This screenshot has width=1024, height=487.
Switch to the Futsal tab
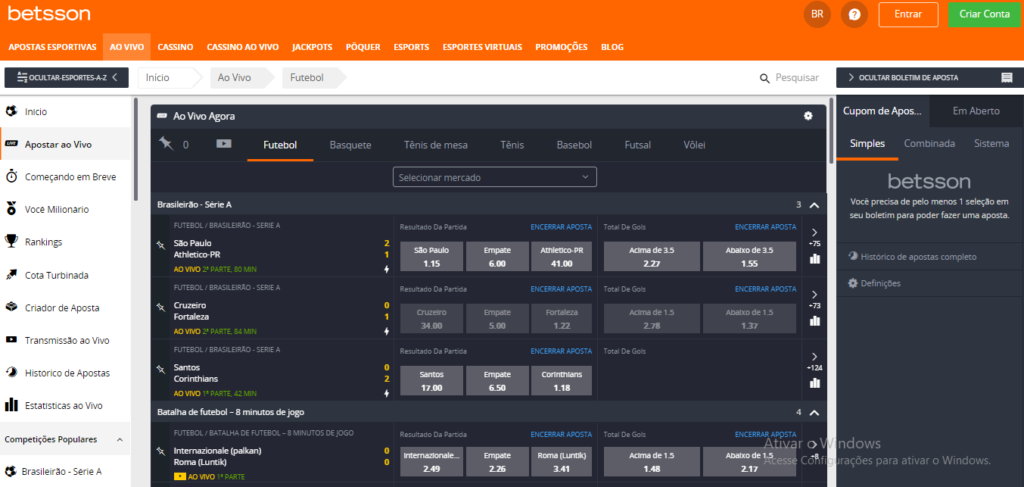[x=637, y=145]
